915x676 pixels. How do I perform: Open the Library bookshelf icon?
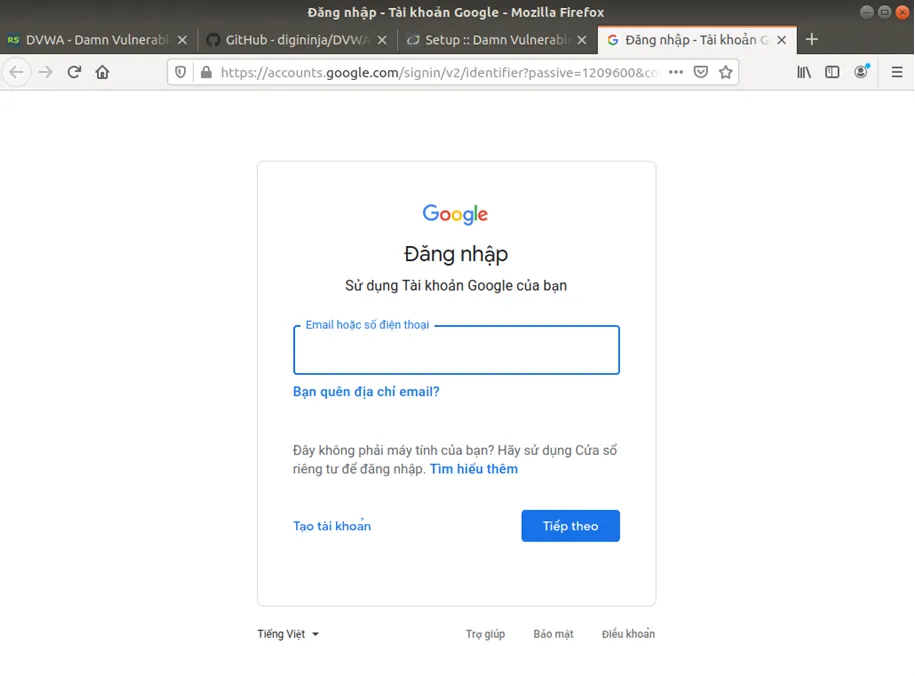click(804, 72)
